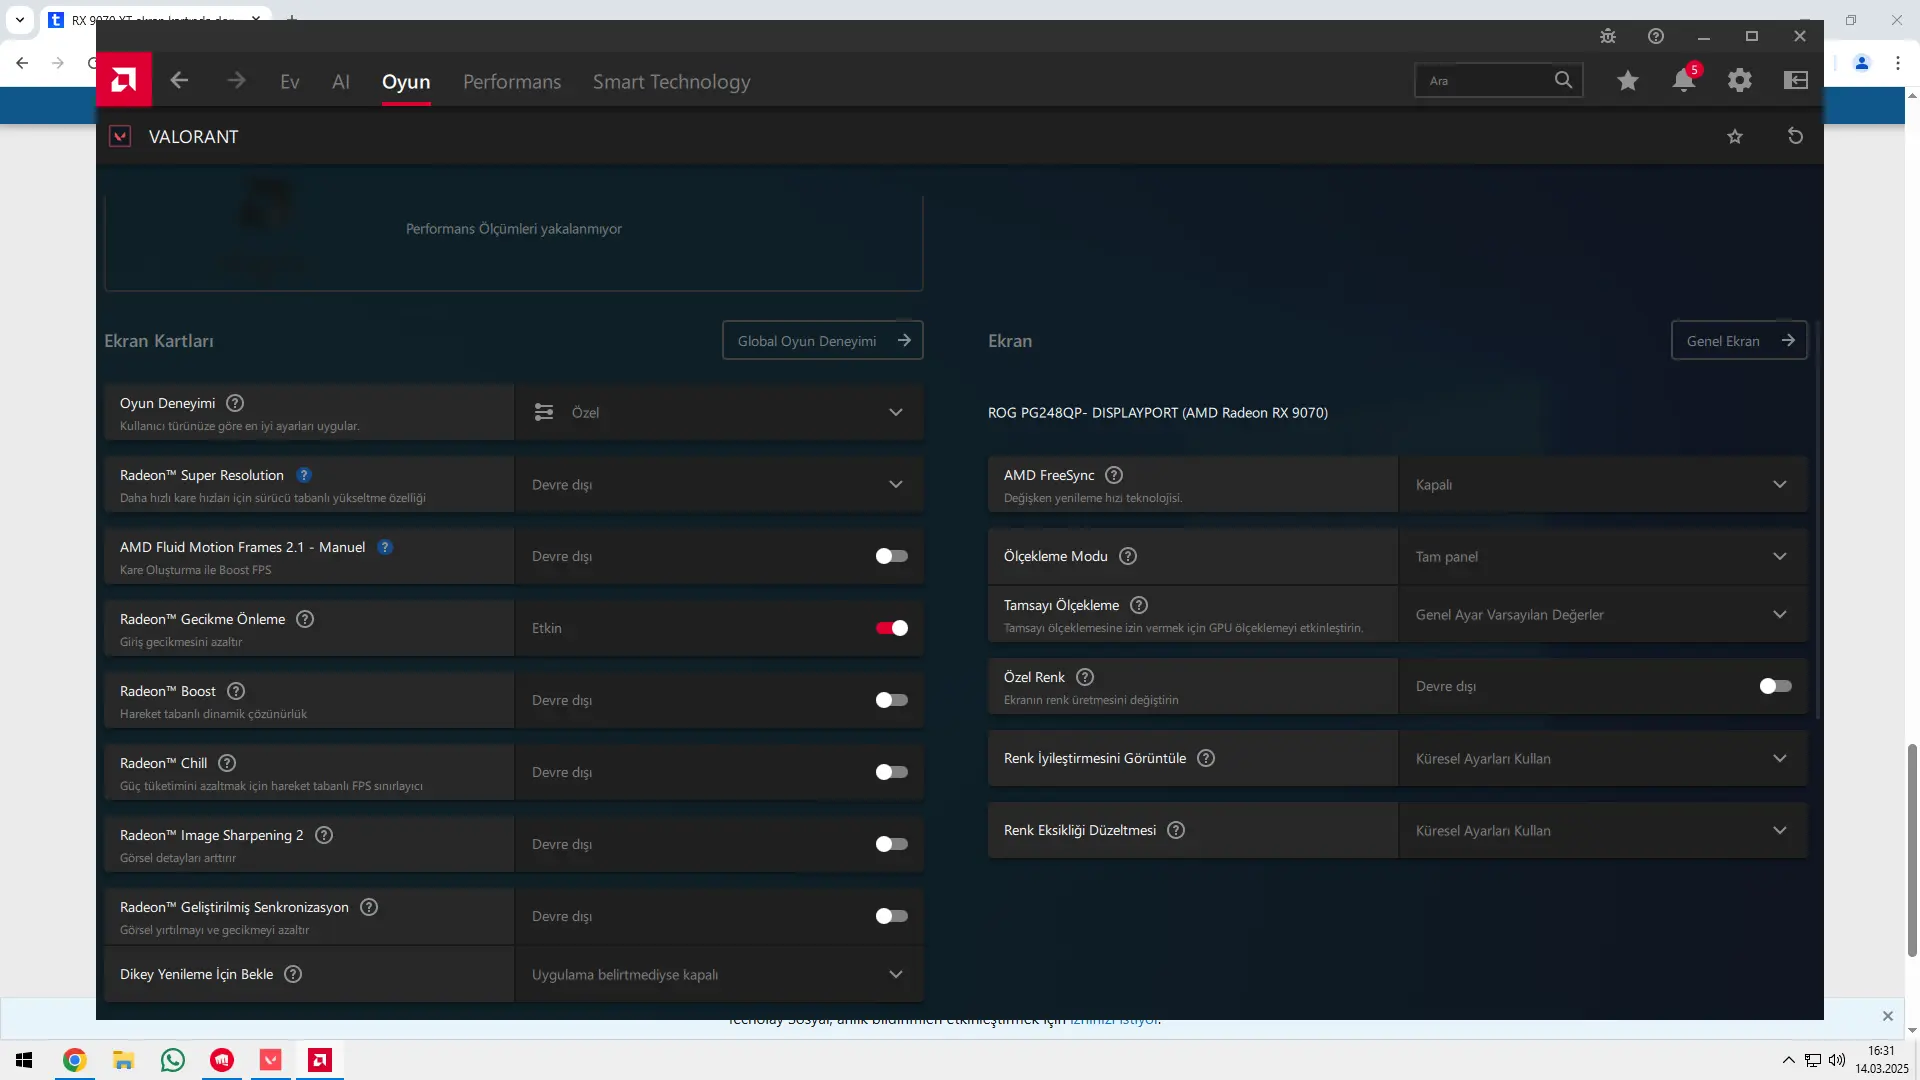1920x1080 pixels.
Task: Show help for AMD FreeSync
Action: (x=1114, y=475)
